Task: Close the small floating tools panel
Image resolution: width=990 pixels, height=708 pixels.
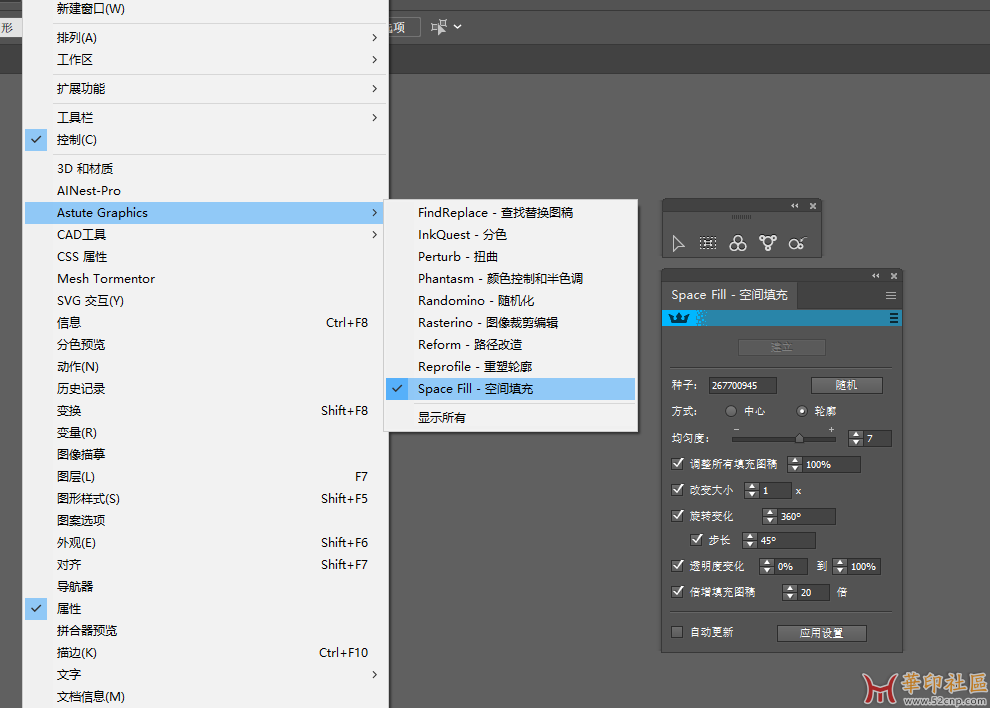Action: tap(813, 205)
